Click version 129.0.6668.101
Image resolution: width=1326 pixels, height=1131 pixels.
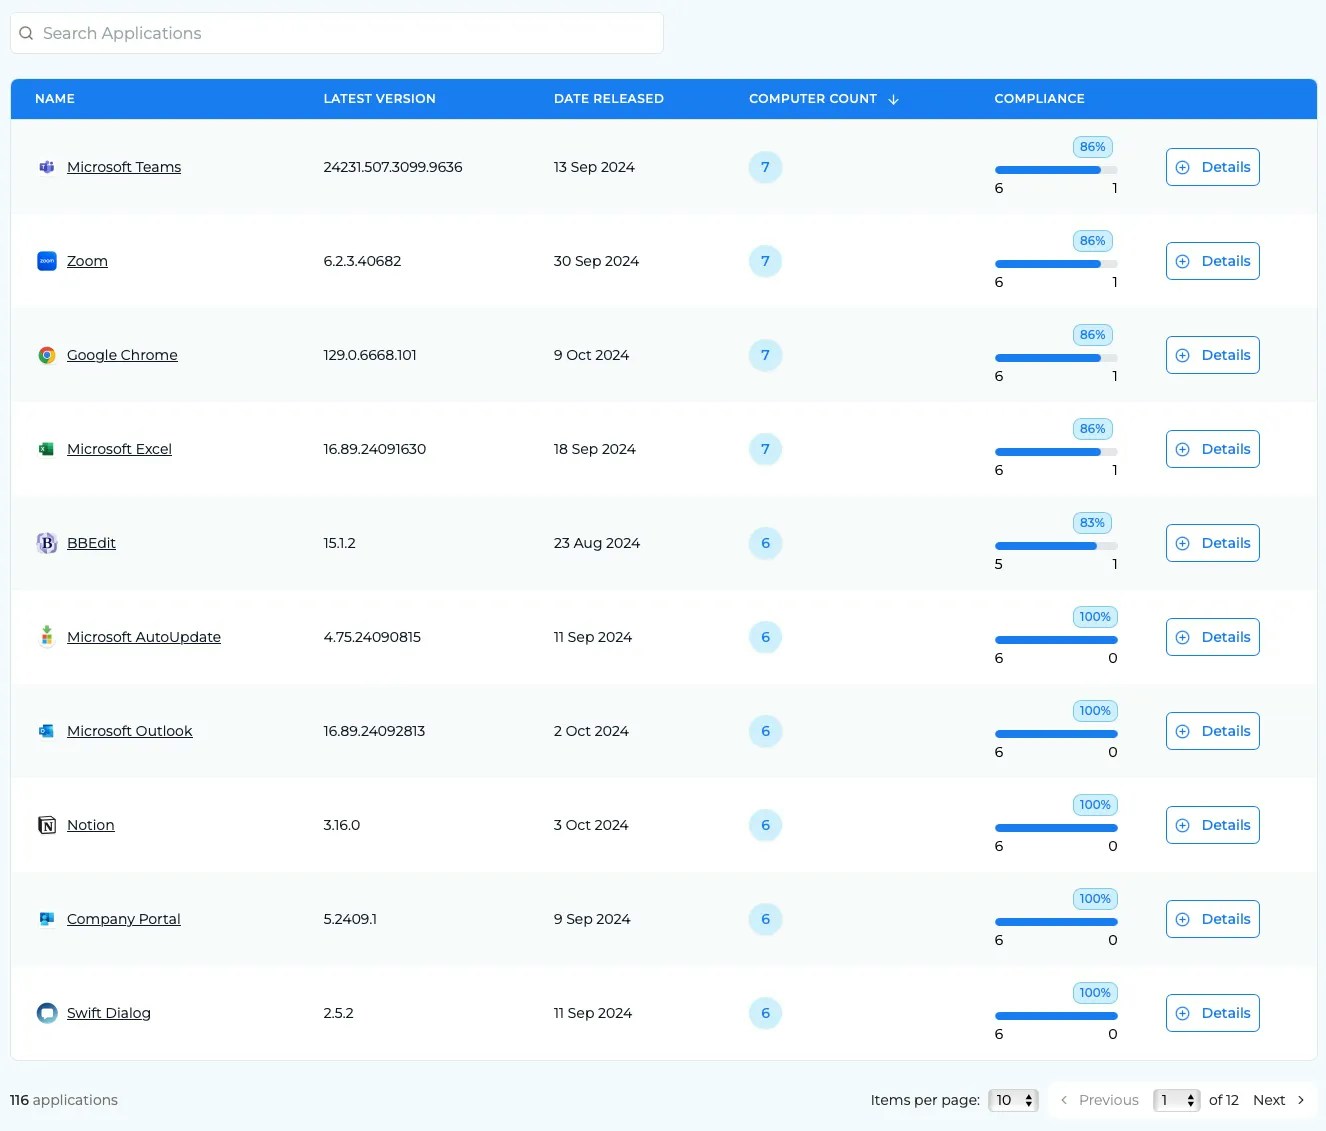pos(370,355)
